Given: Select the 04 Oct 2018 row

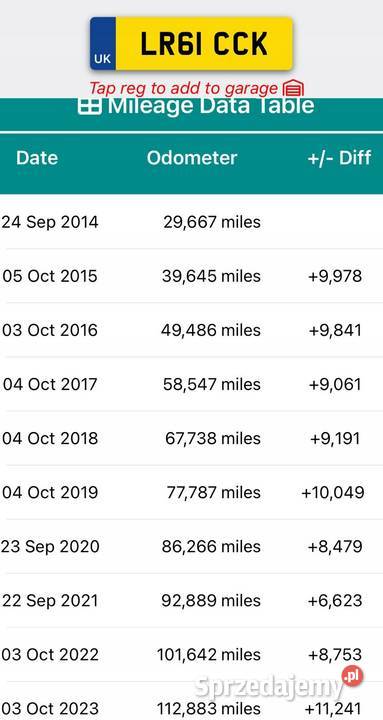Looking at the screenshot, I should pyautogui.click(x=192, y=438).
